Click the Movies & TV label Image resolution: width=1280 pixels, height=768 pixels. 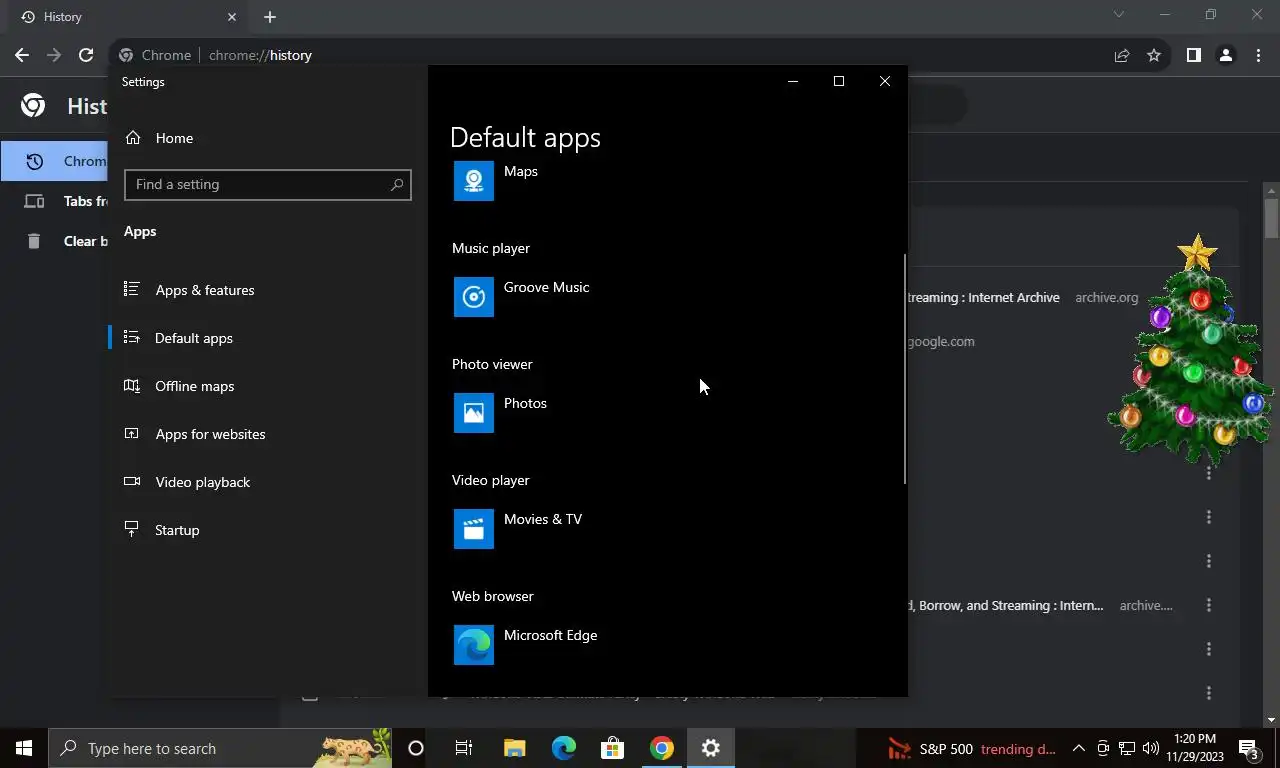click(x=543, y=519)
